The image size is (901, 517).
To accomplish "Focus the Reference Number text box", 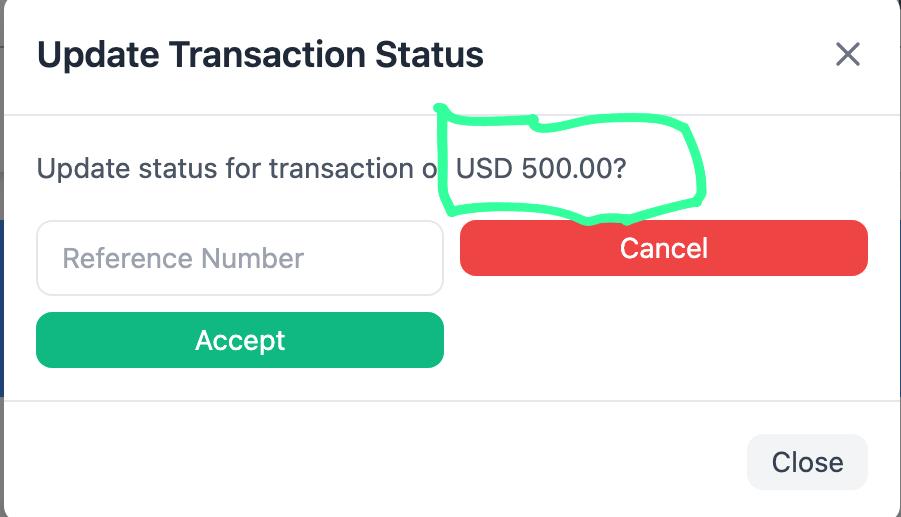I will click(x=240, y=258).
